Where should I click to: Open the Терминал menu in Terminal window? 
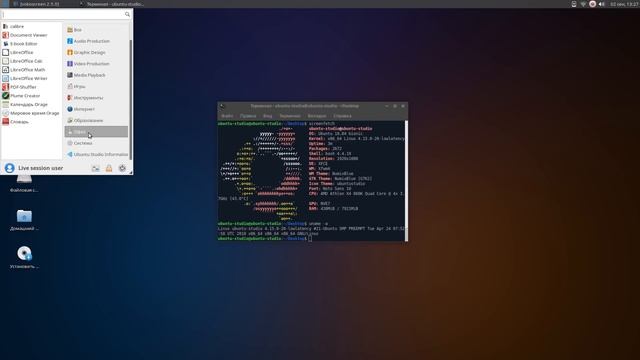pos(290,116)
